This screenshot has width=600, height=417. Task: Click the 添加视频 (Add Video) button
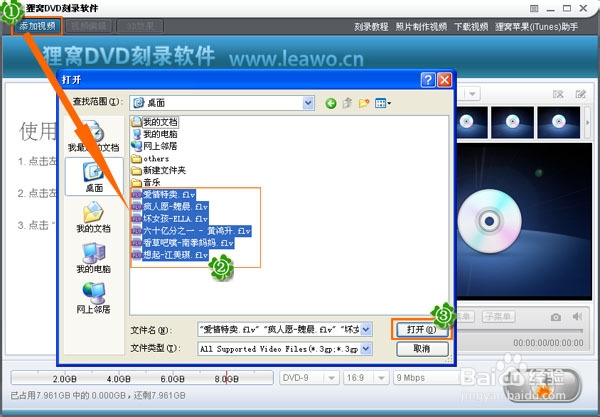point(37,26)
